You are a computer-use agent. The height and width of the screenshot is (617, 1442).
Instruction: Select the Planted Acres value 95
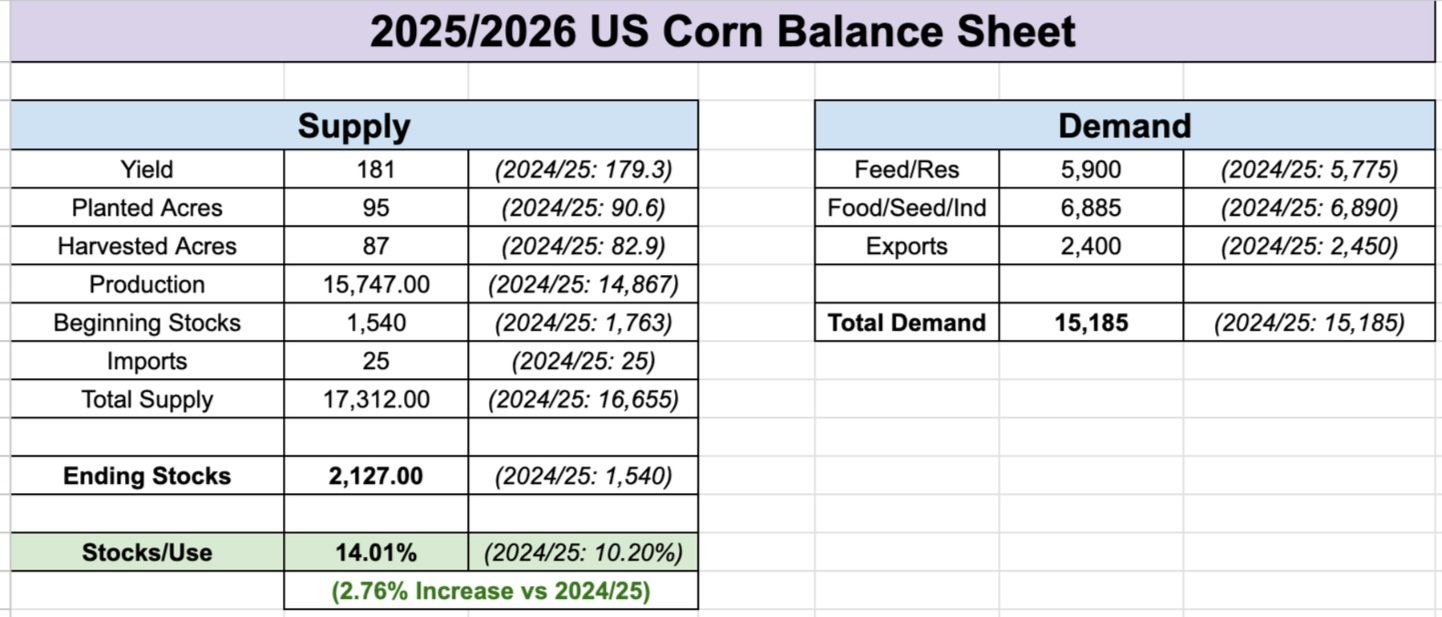[376, 208]
